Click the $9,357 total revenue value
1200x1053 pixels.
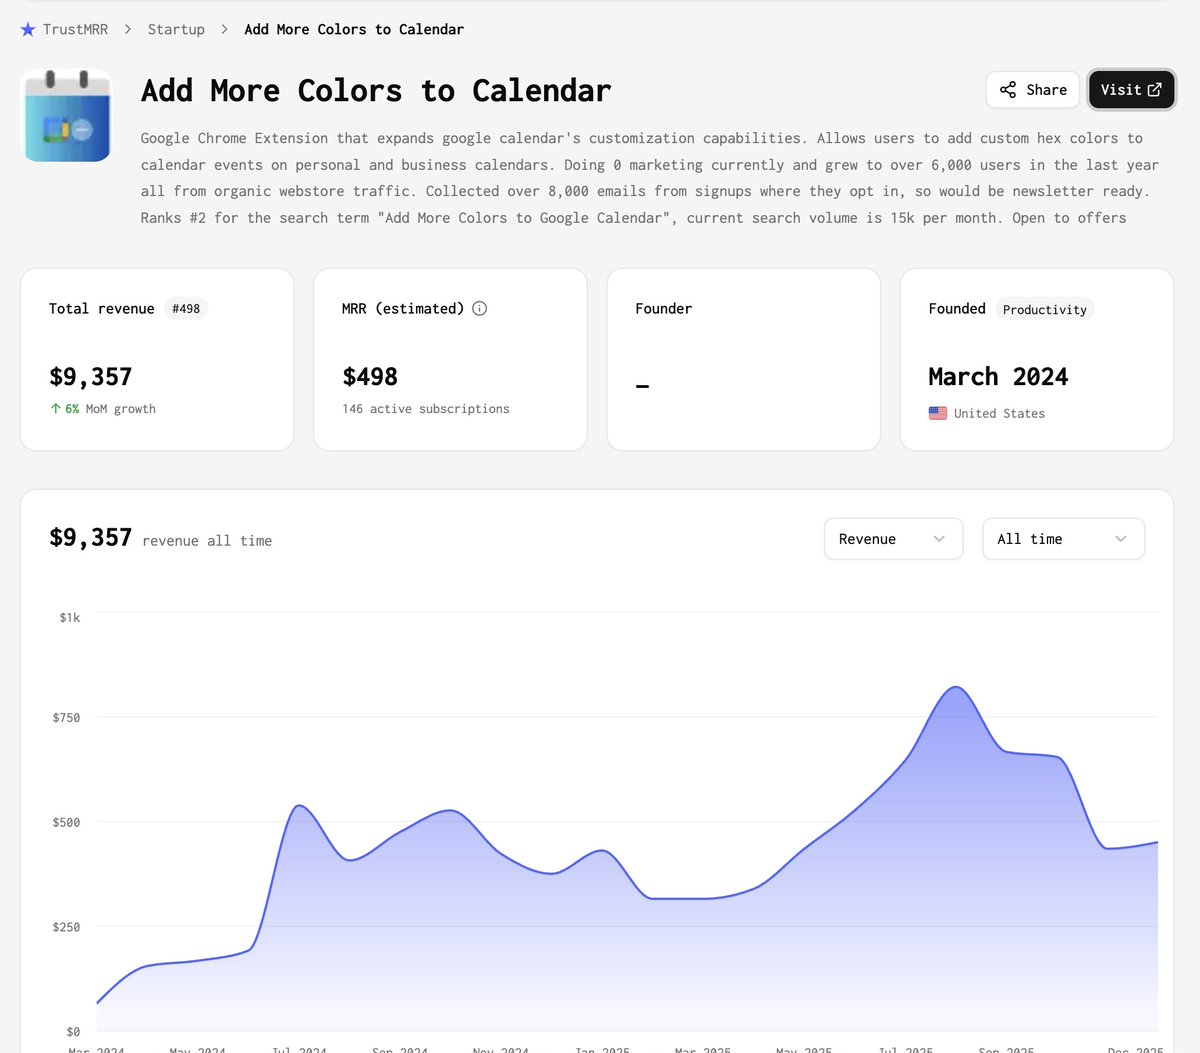pyautogui.click(x=91, y=377)
